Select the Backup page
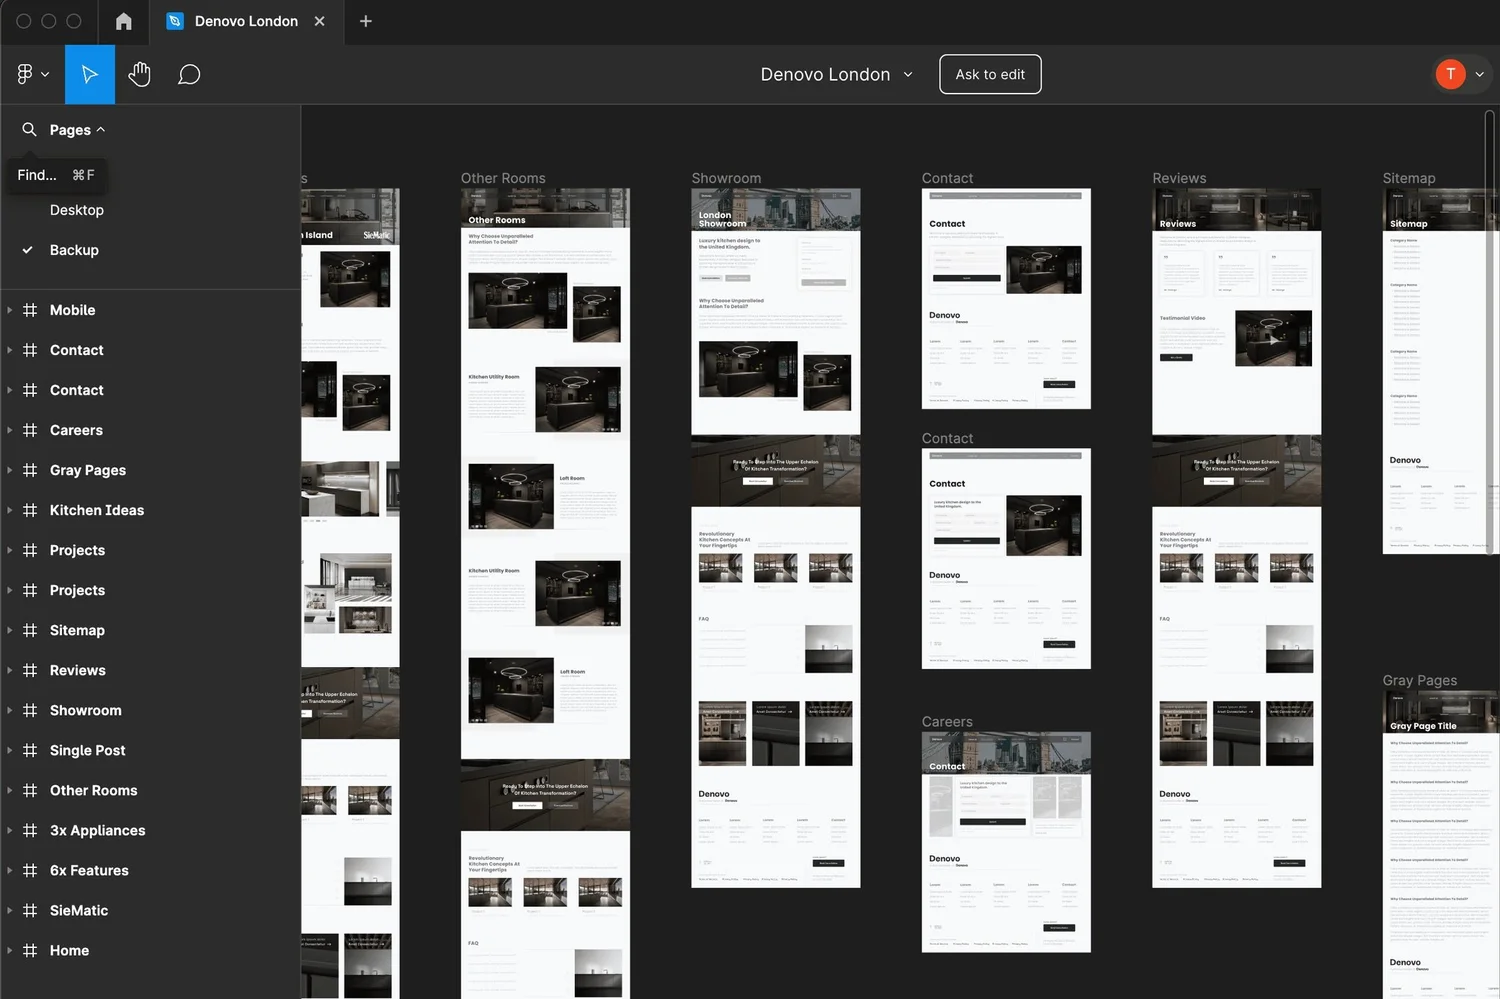The image size is (1500, 999). click(74, 250)
